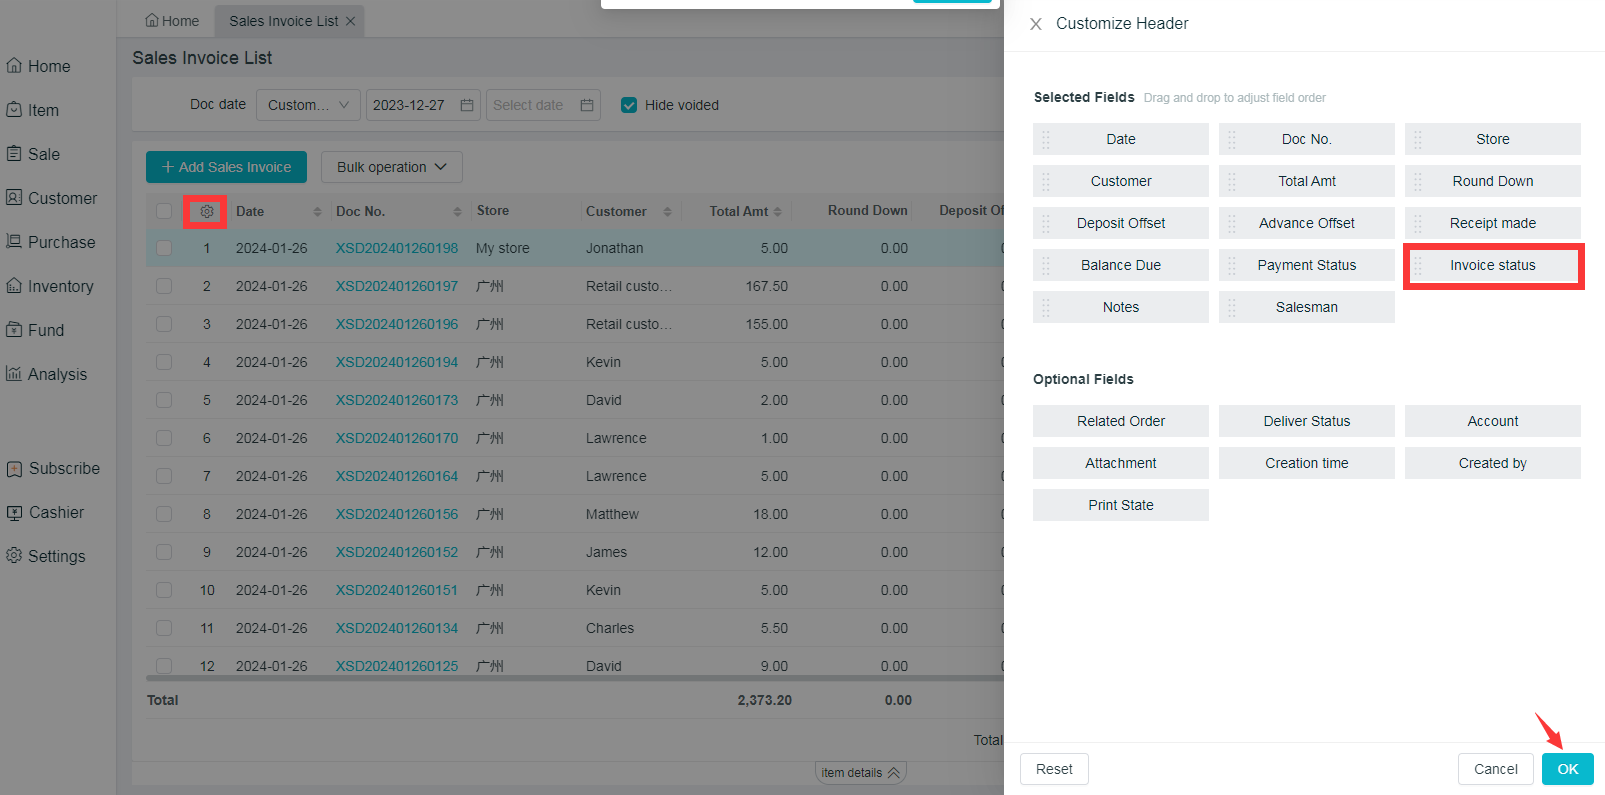Expand the item details panel
1605x795 pixels.
click(860, 773)
